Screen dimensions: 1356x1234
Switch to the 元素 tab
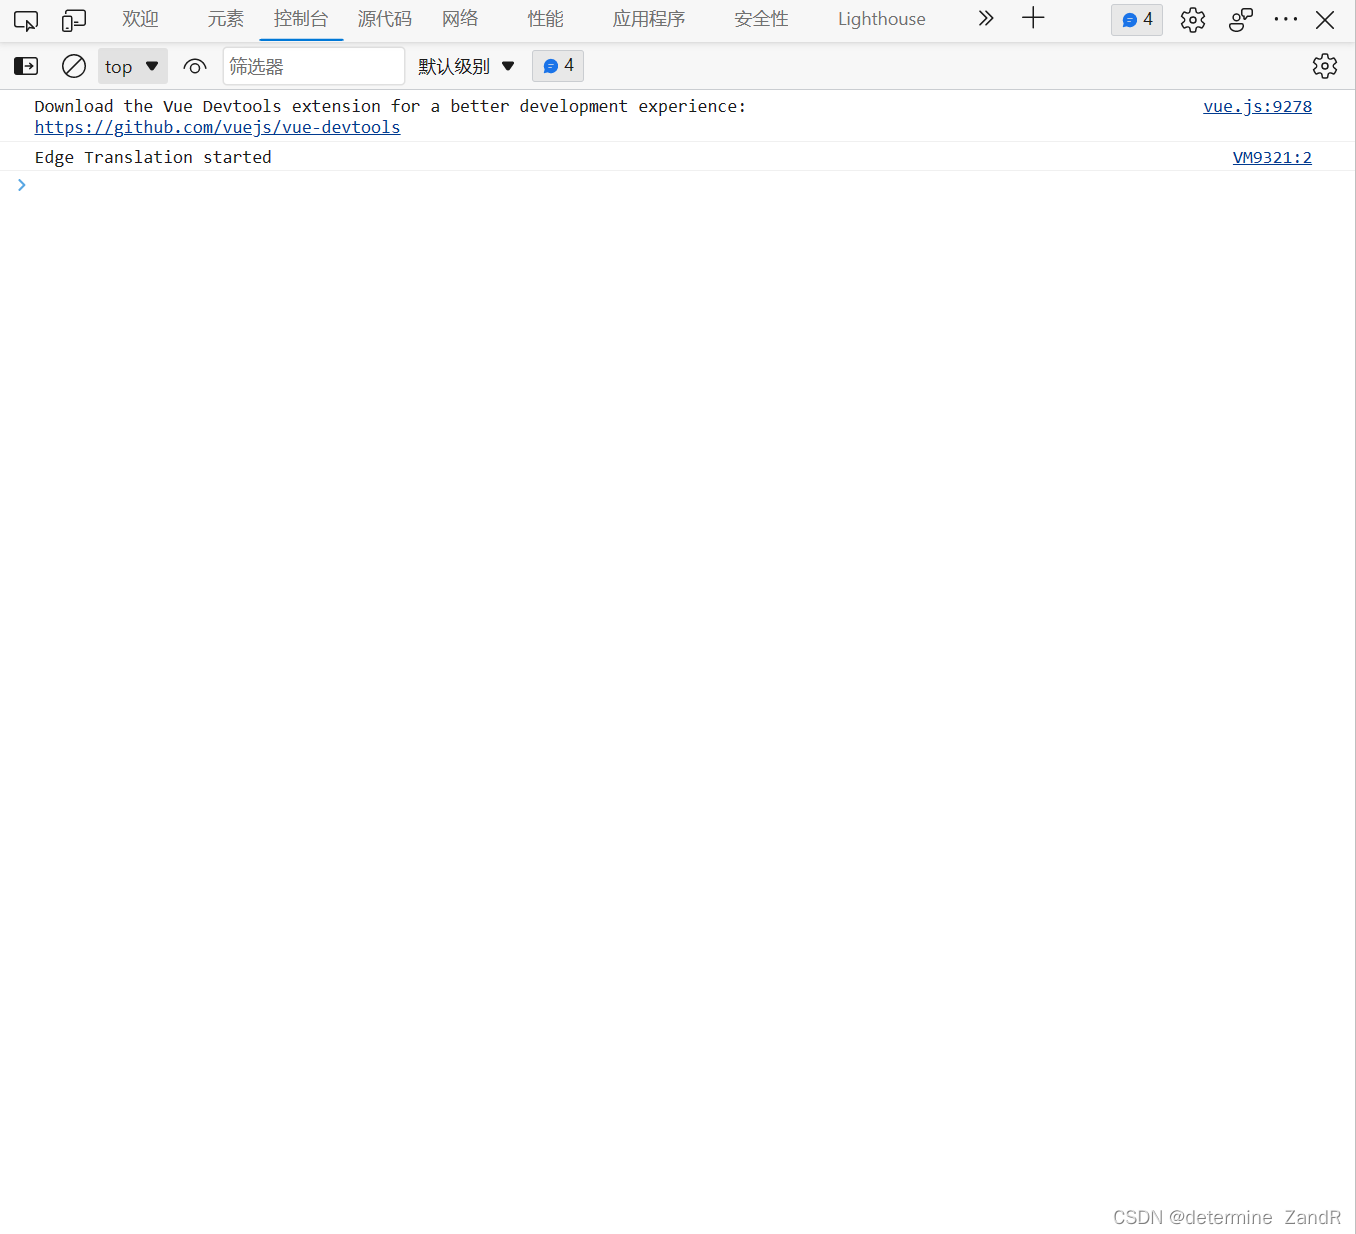(226, 19)
